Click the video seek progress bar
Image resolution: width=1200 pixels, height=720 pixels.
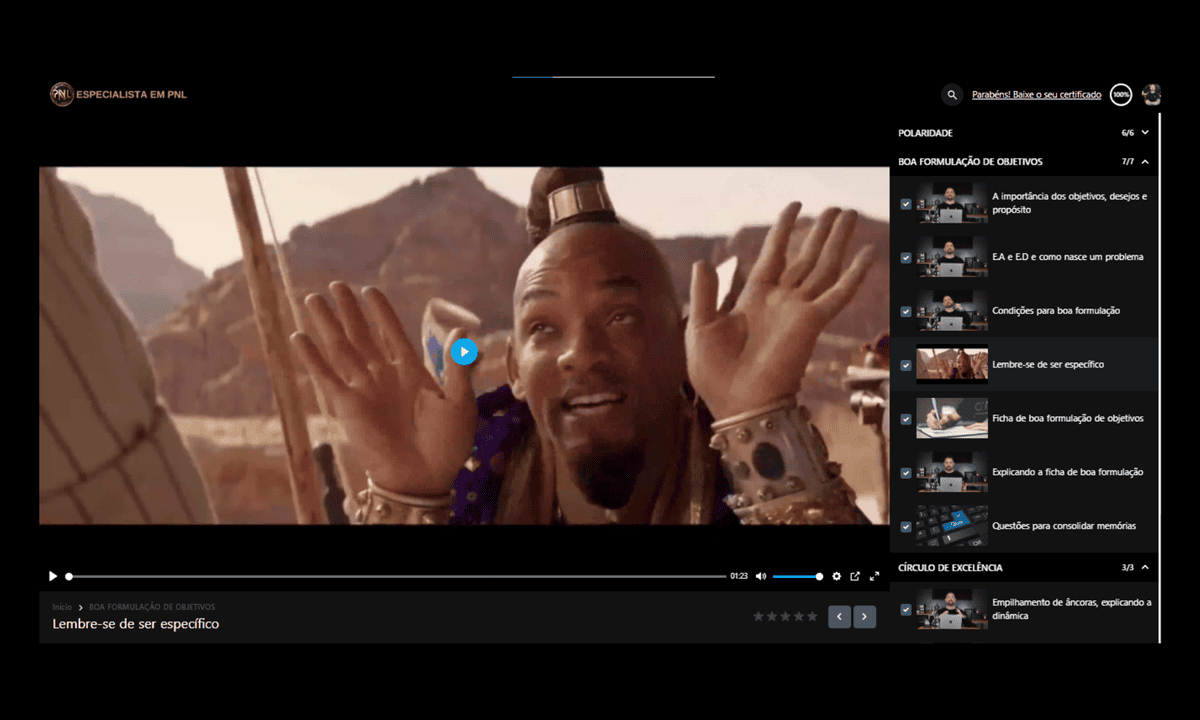pyautogui.click(x=397, y=576)
